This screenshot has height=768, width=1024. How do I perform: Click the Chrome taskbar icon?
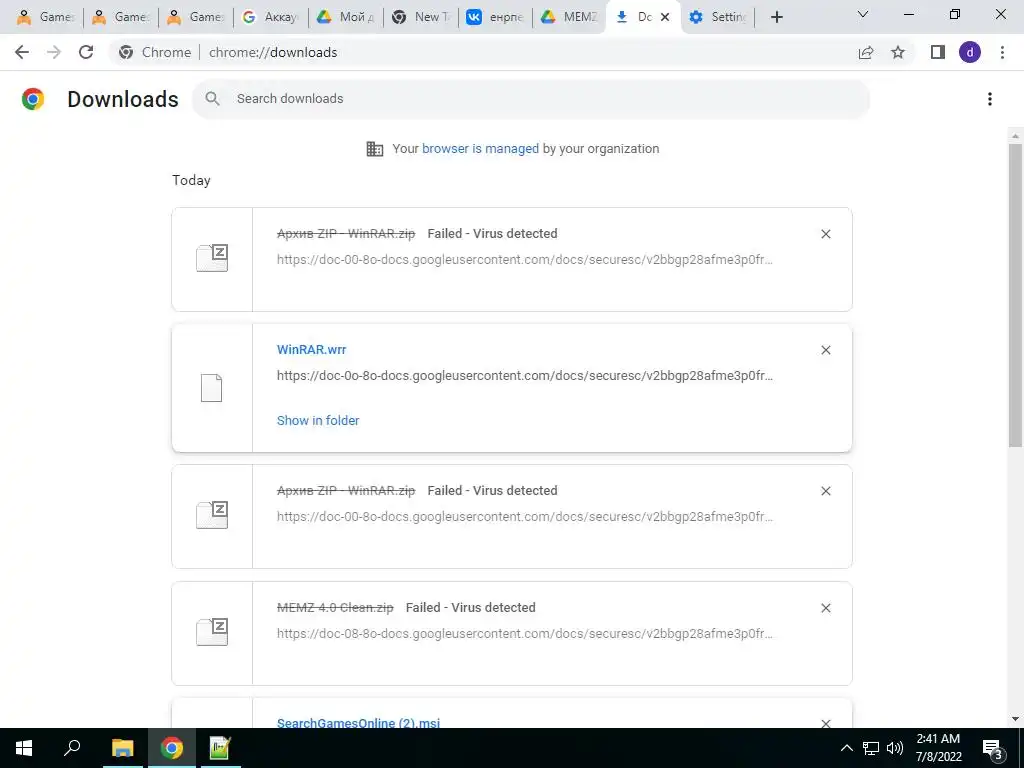172,748
